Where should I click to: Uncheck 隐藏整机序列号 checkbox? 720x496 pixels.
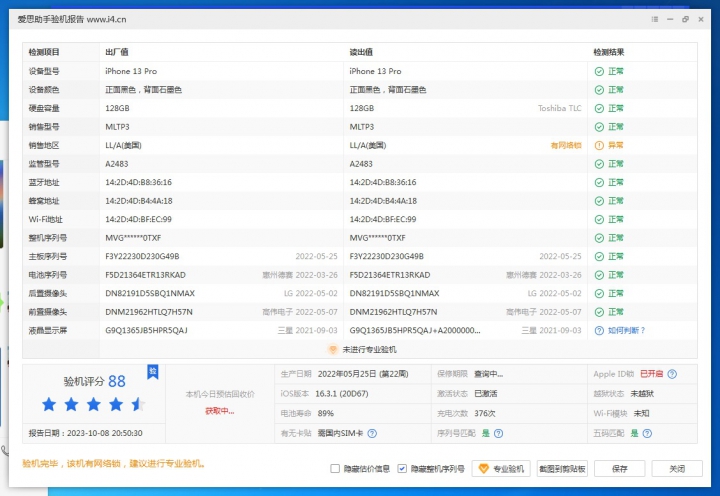pyautogui.click(x=402, y=468)
